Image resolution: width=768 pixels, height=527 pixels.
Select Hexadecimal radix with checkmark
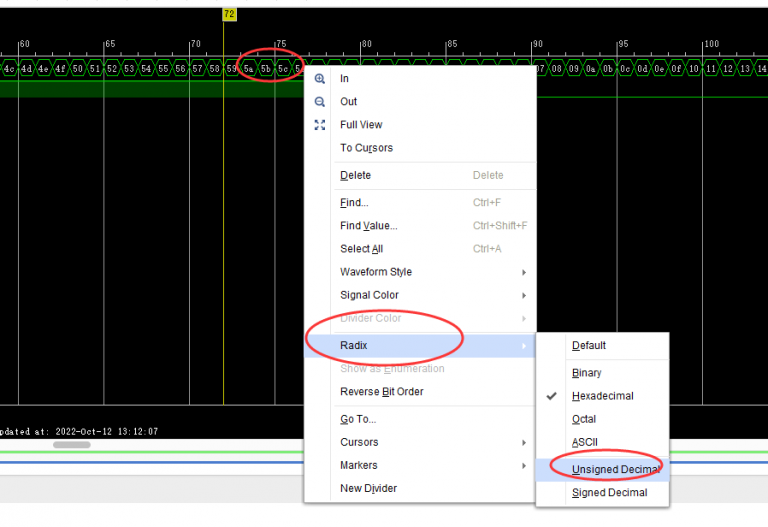click(x=602, y=396)
